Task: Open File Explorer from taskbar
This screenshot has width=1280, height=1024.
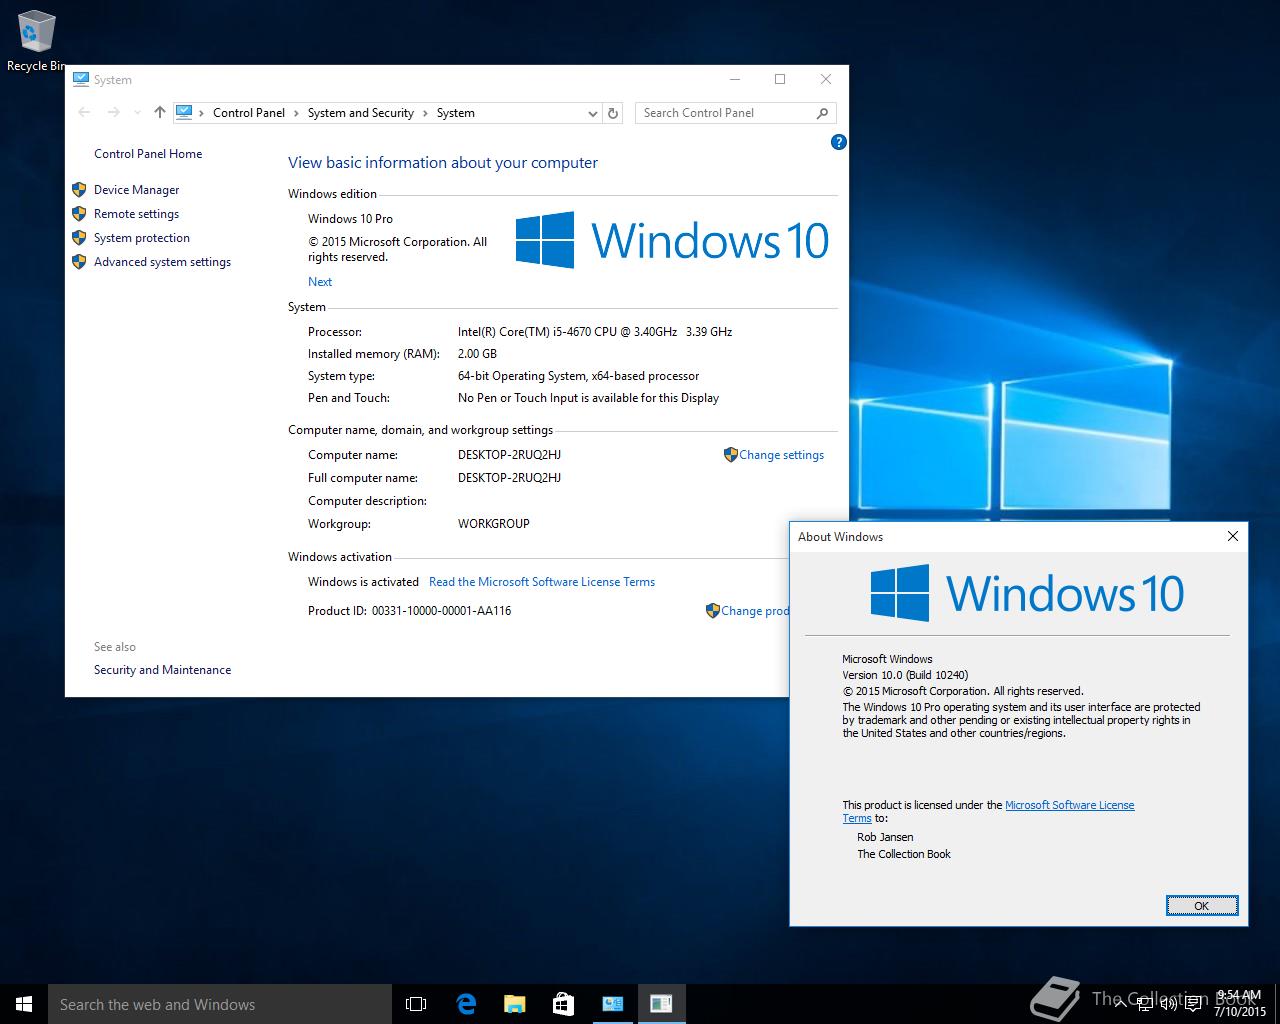Action: coord(514,1004)
